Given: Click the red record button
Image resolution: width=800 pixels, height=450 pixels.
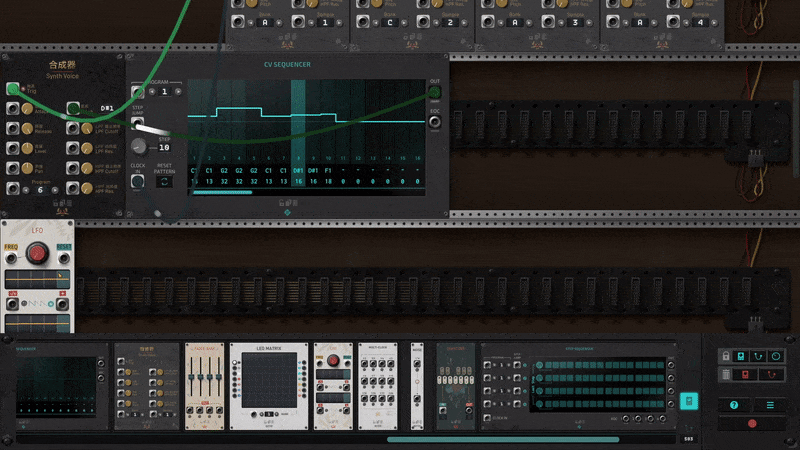Looking at the screenshot, I should 752,423.
